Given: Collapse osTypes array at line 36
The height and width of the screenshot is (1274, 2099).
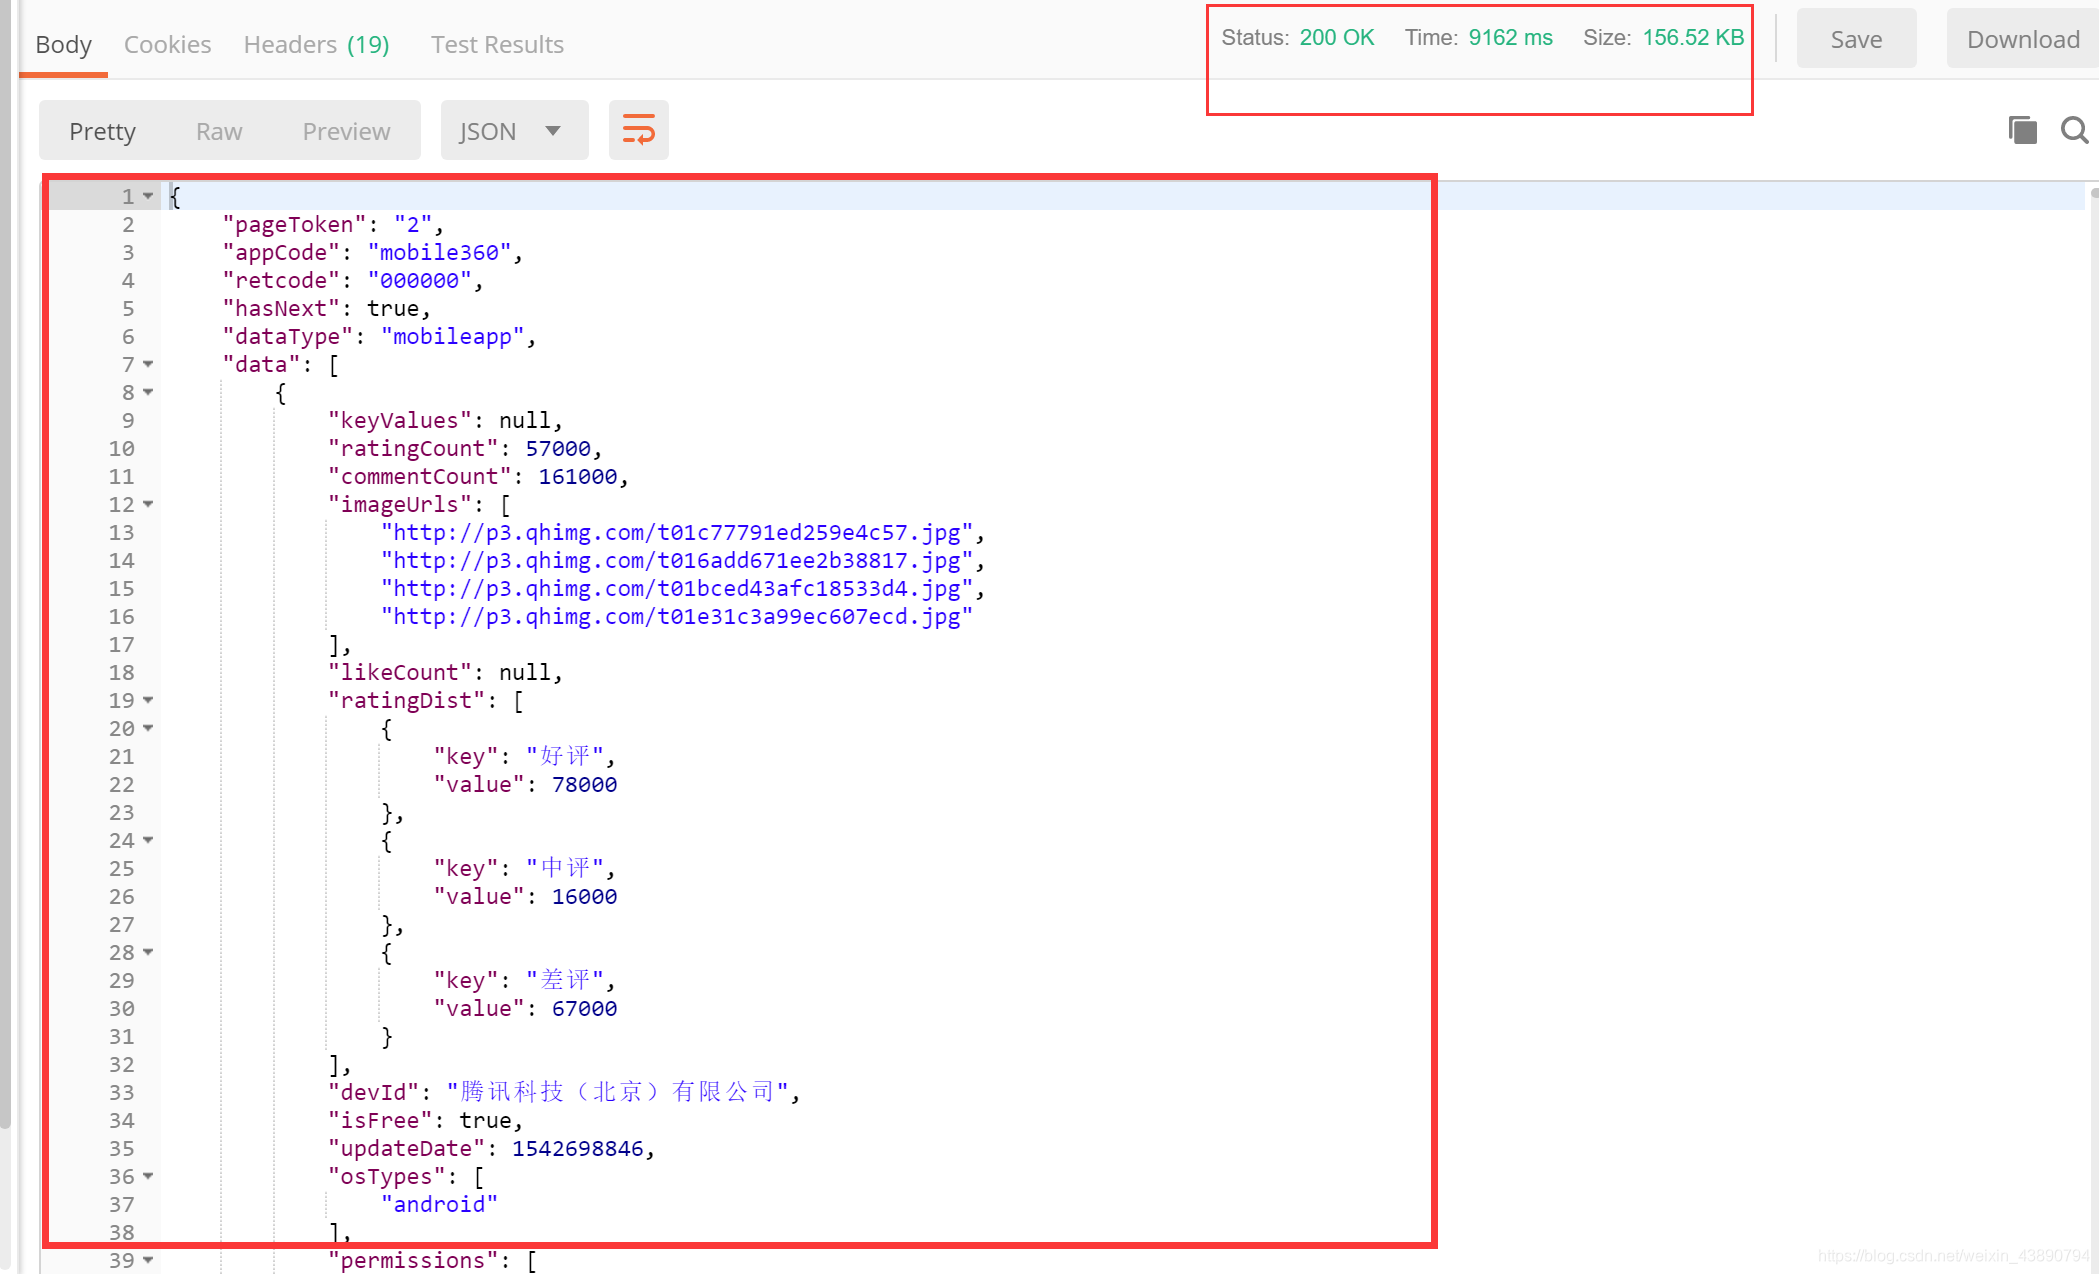Looking at the screenshot, I should point(148,1176).
